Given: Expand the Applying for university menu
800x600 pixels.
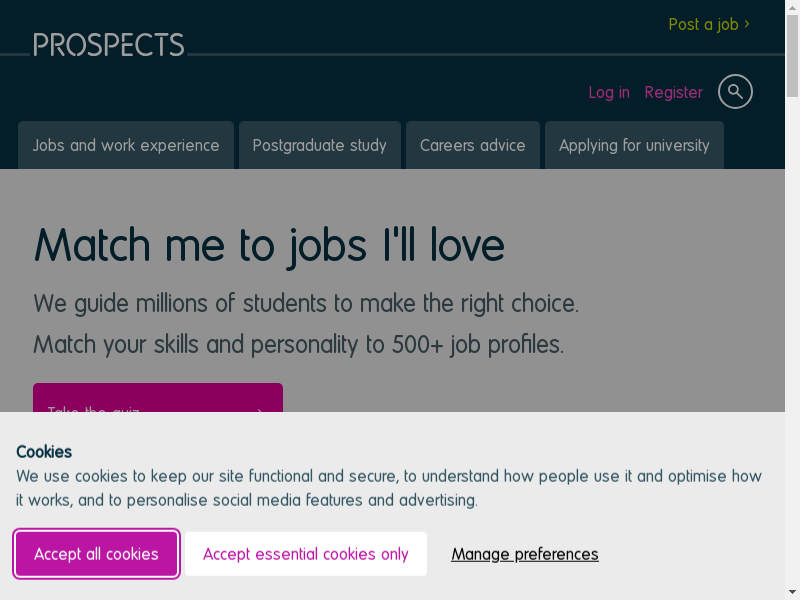Looking at the screenshot, I should pyautogui.click(x=634, y=145).
